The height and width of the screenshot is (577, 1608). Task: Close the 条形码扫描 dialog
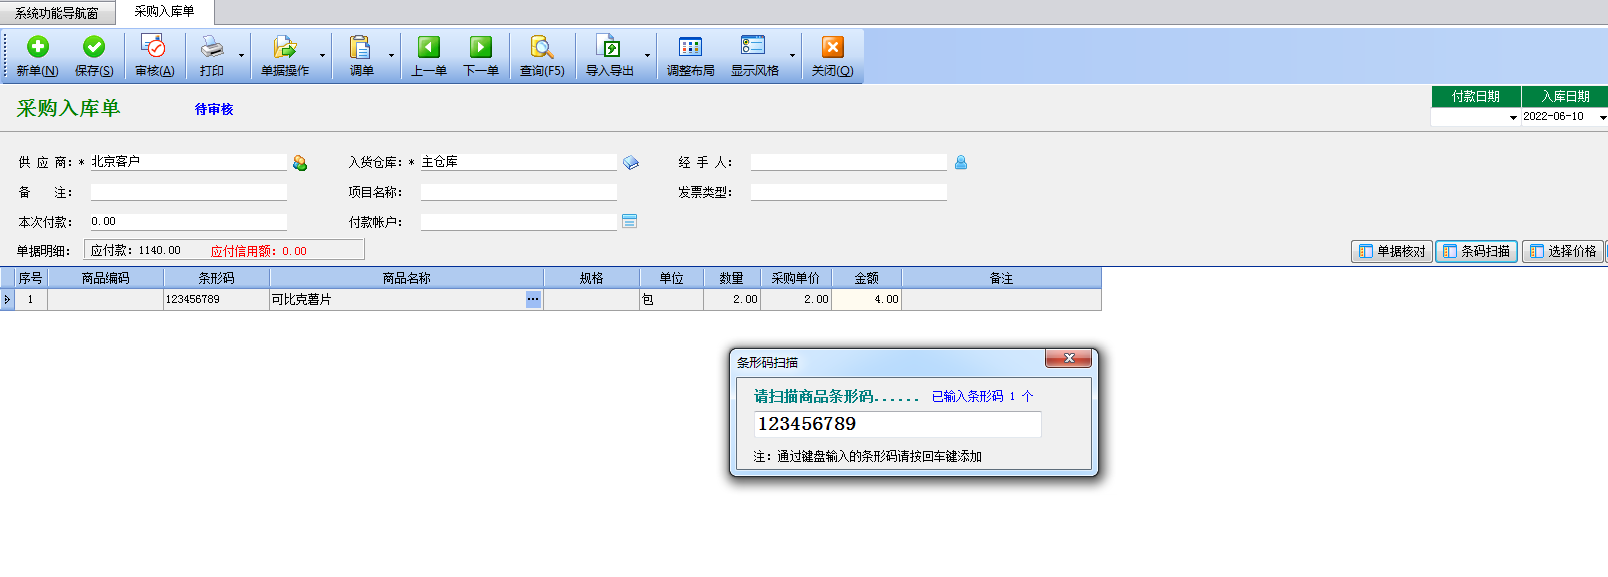(1069, 359)
